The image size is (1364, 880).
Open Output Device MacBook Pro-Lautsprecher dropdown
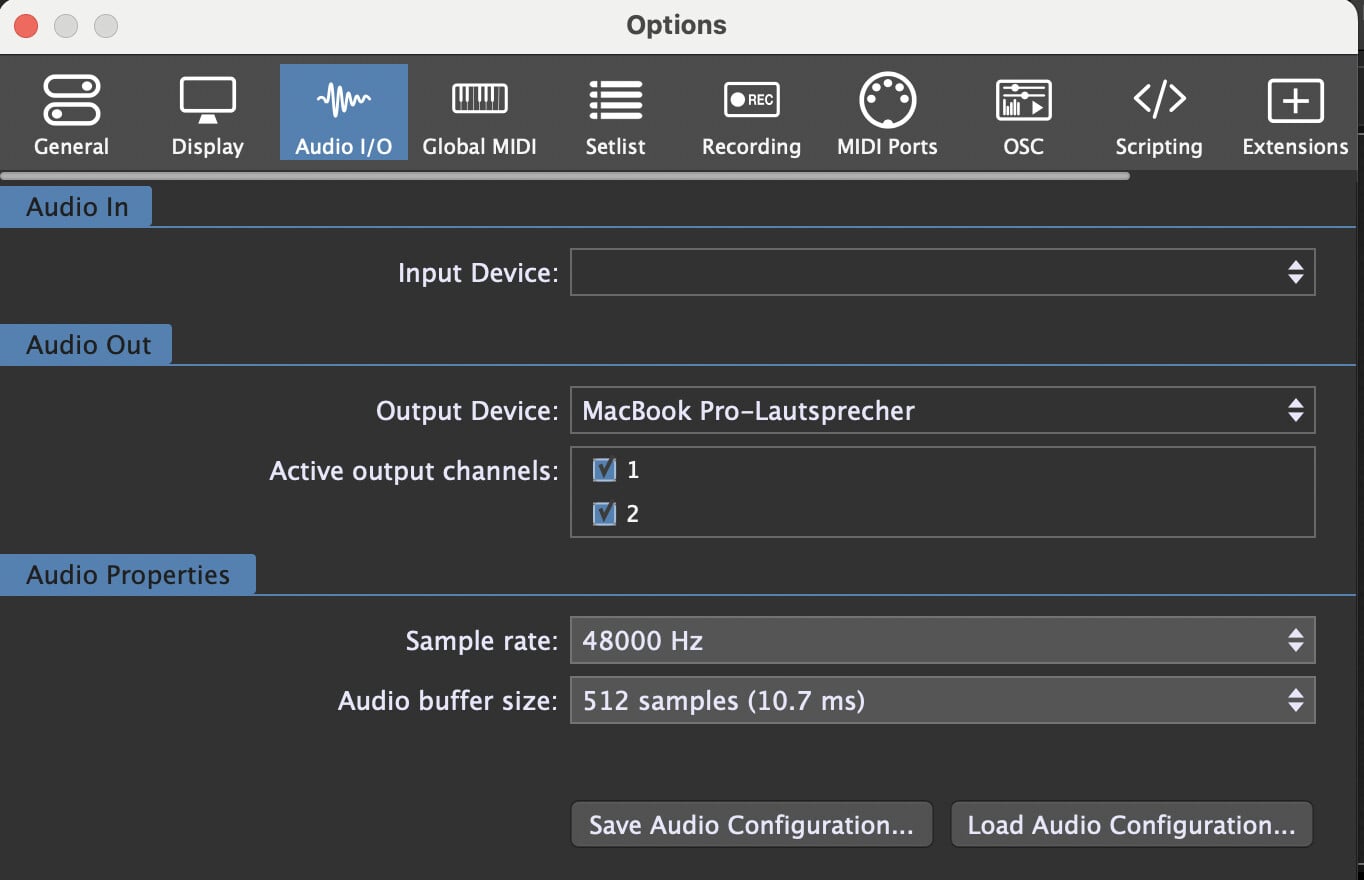[942, 411]
